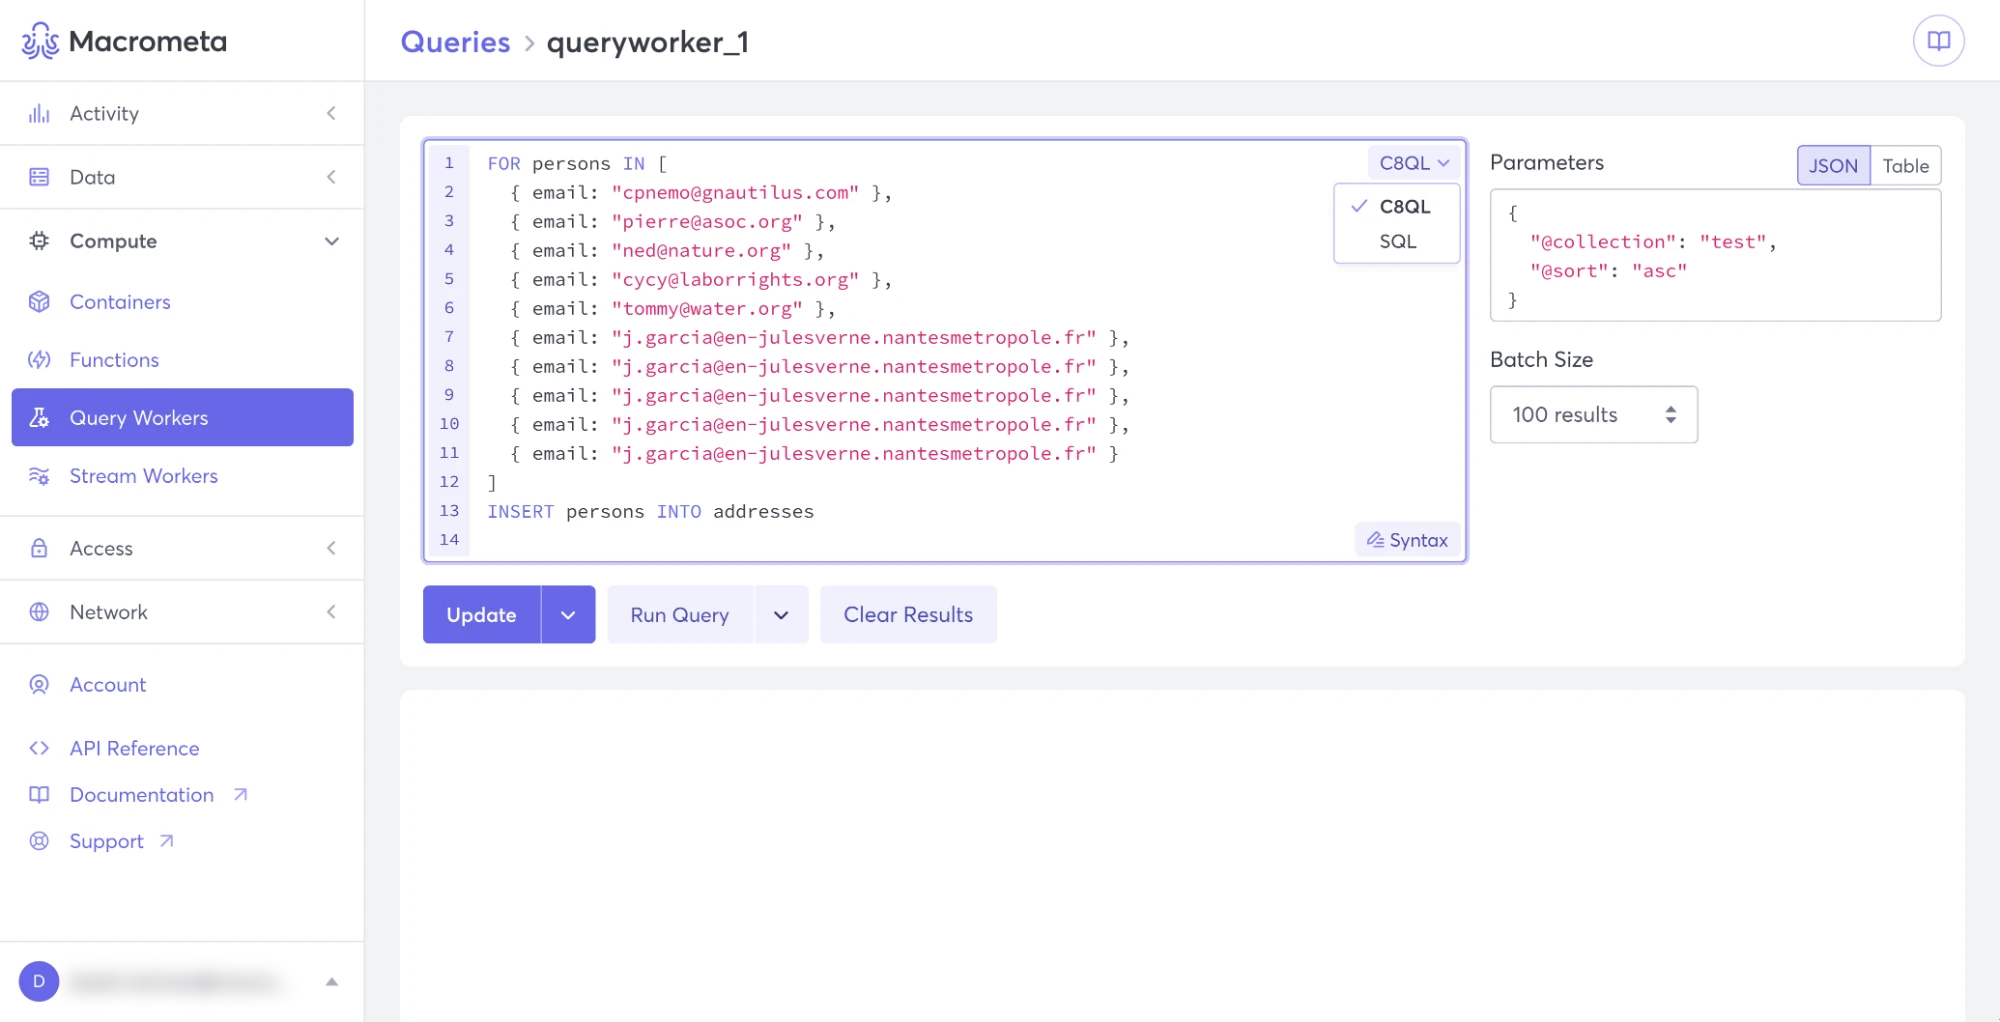This screenshot has width=2000, height=1022.
Task: Collapse the Compute section chevron
Action: click(331, 241)
